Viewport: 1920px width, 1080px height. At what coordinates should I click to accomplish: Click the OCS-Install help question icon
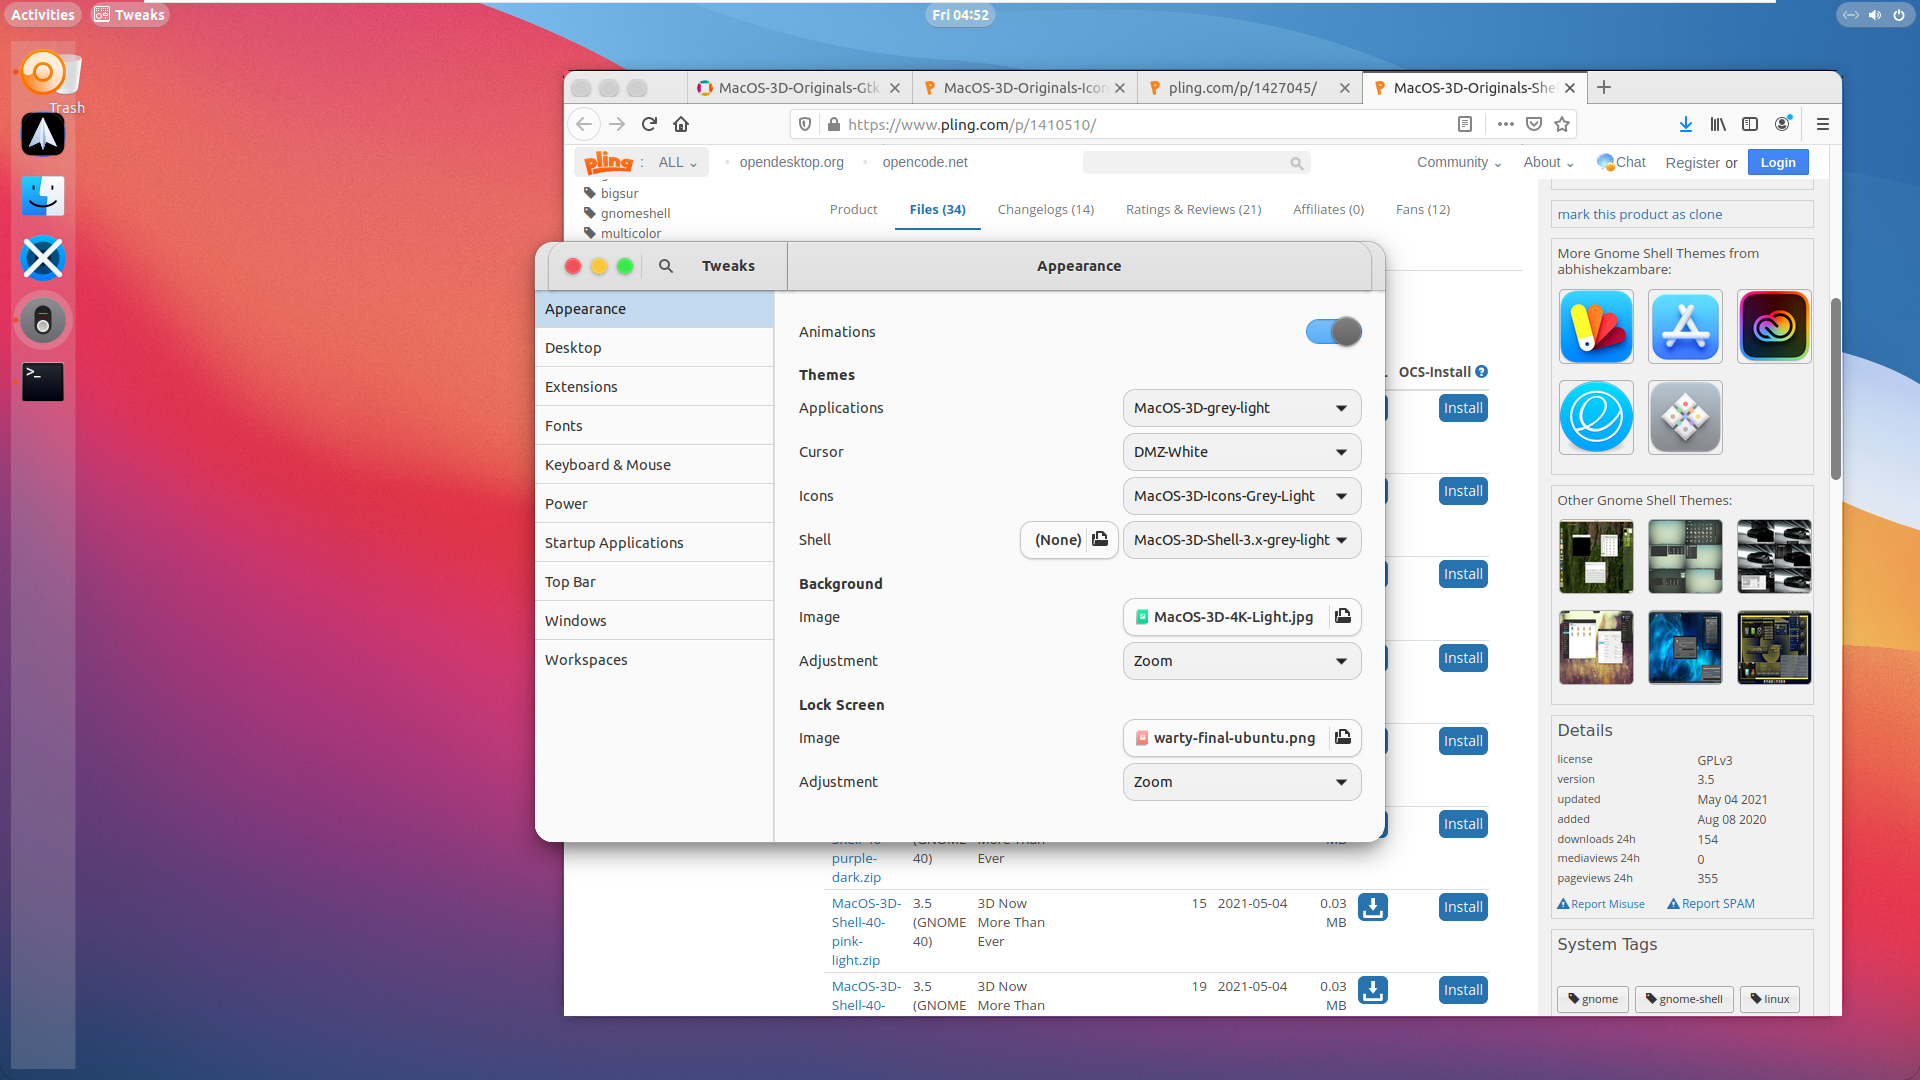[1481, 372]
